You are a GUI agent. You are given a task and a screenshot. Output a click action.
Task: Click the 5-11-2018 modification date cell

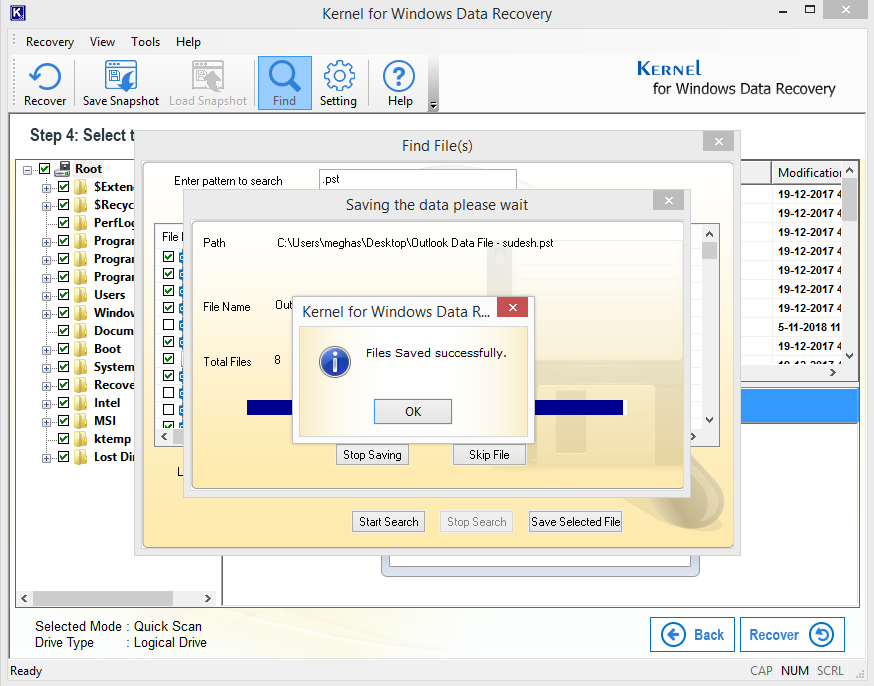(x=809, y=327)
